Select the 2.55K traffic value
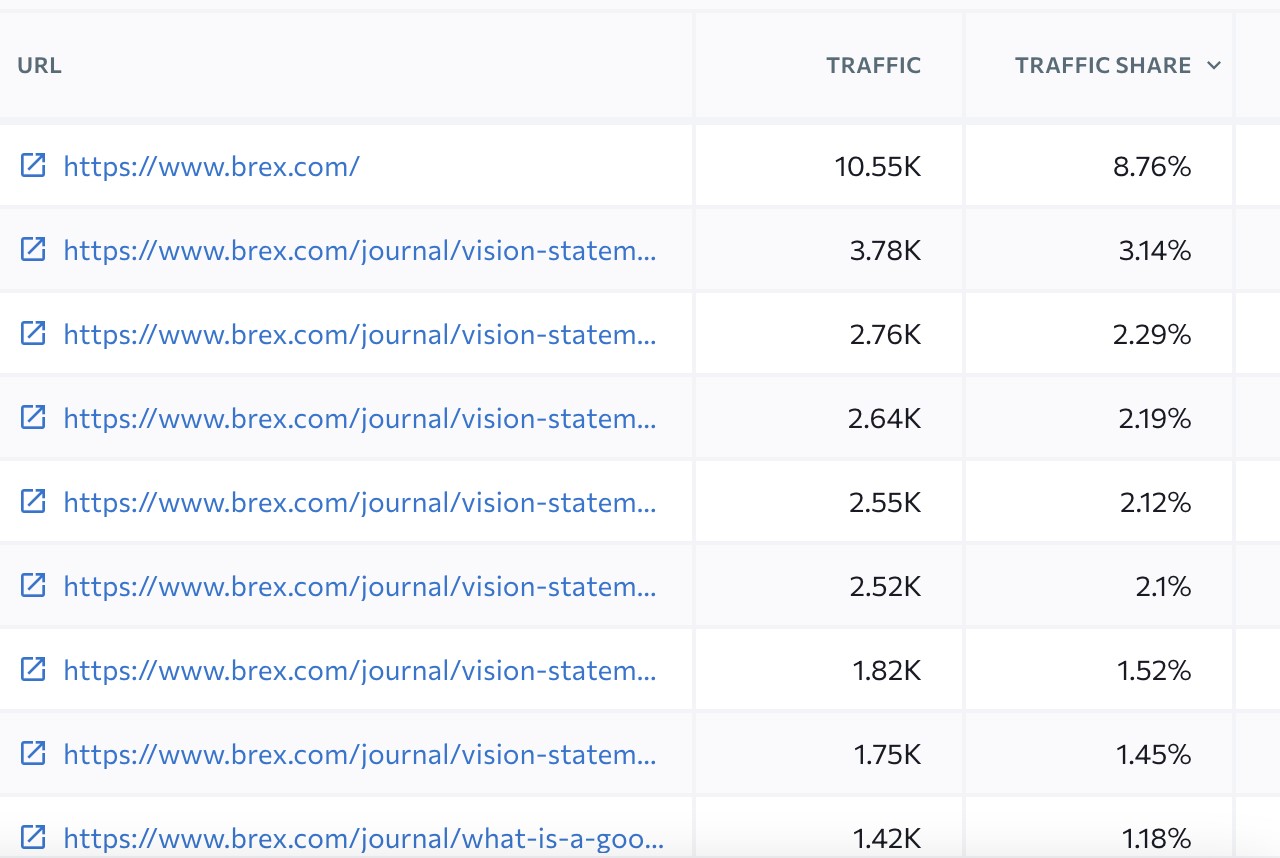 [x=885, y=502]
